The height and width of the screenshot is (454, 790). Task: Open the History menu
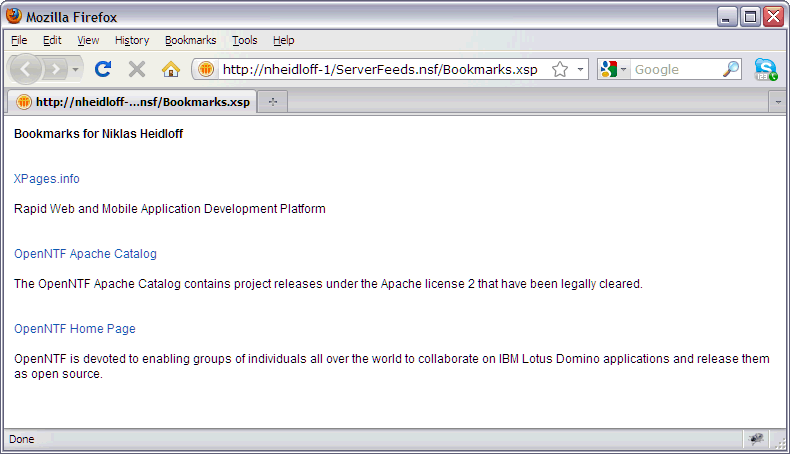pyautogui.click(x=132, y=40)
